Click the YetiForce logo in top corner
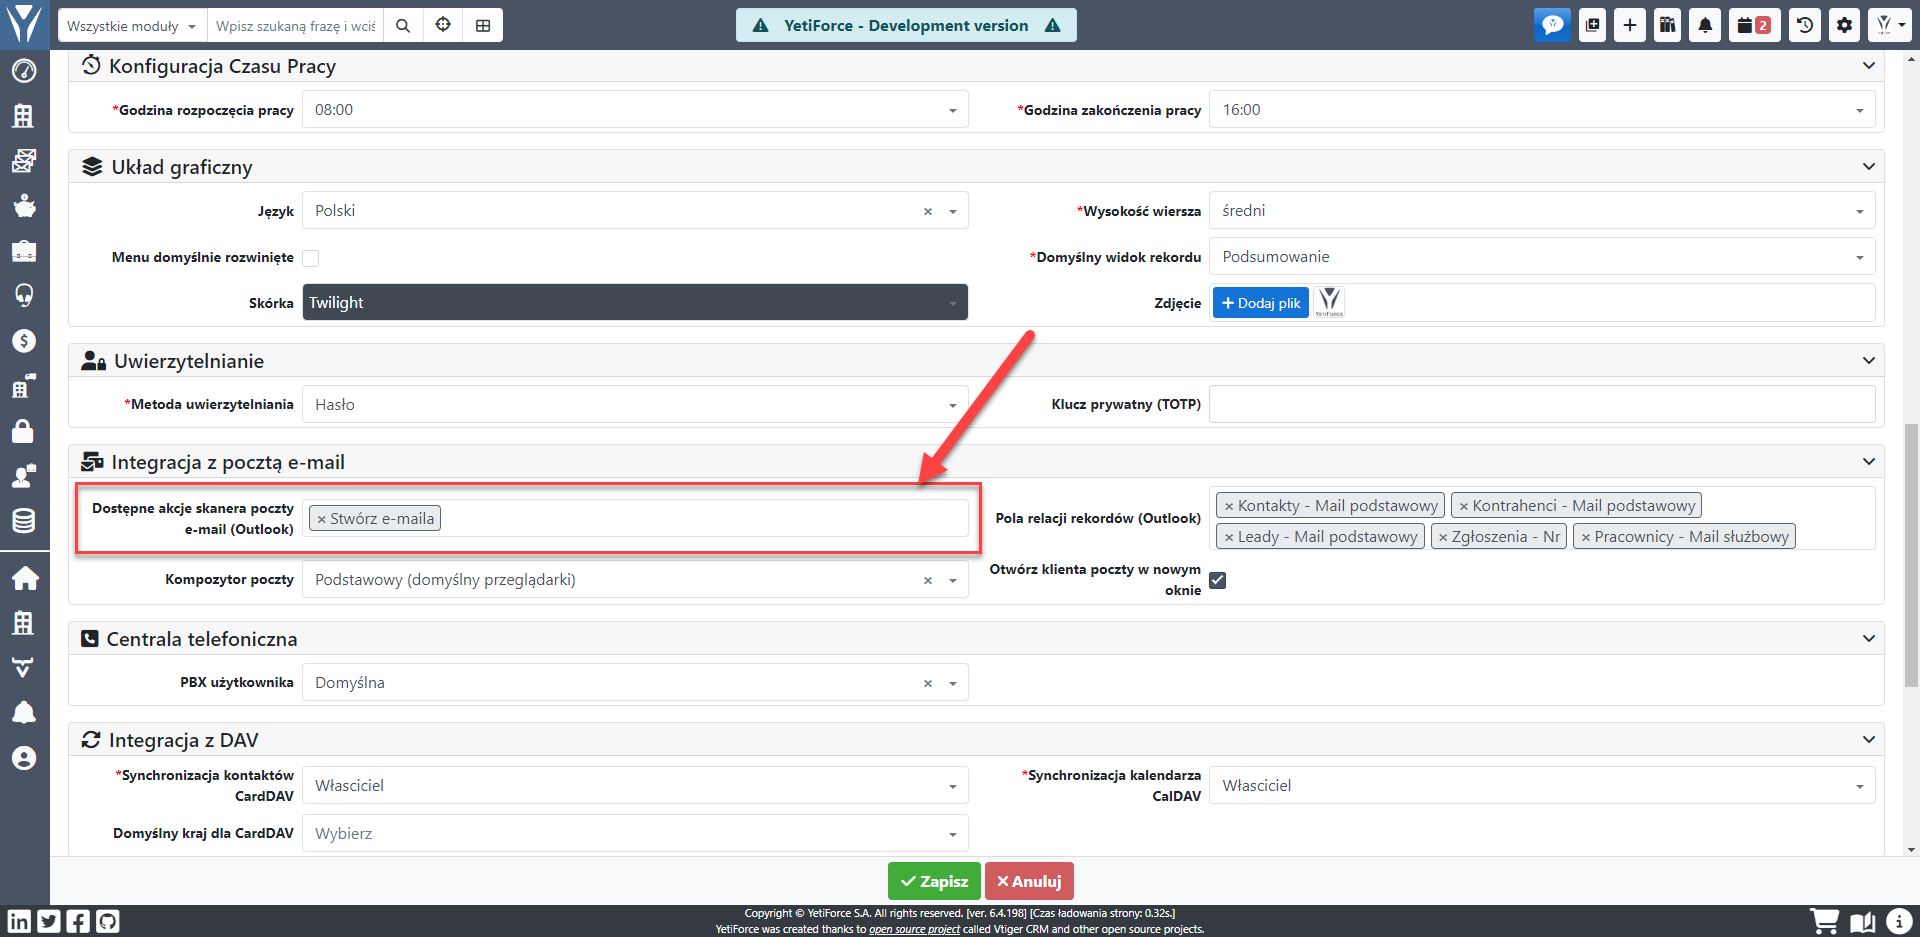The width and height of the screenshot is (1920, 937). point(24,23)
